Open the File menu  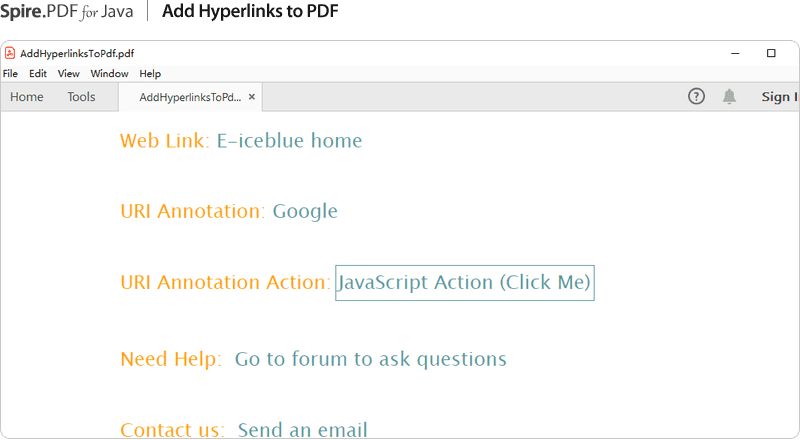(10, 74)
